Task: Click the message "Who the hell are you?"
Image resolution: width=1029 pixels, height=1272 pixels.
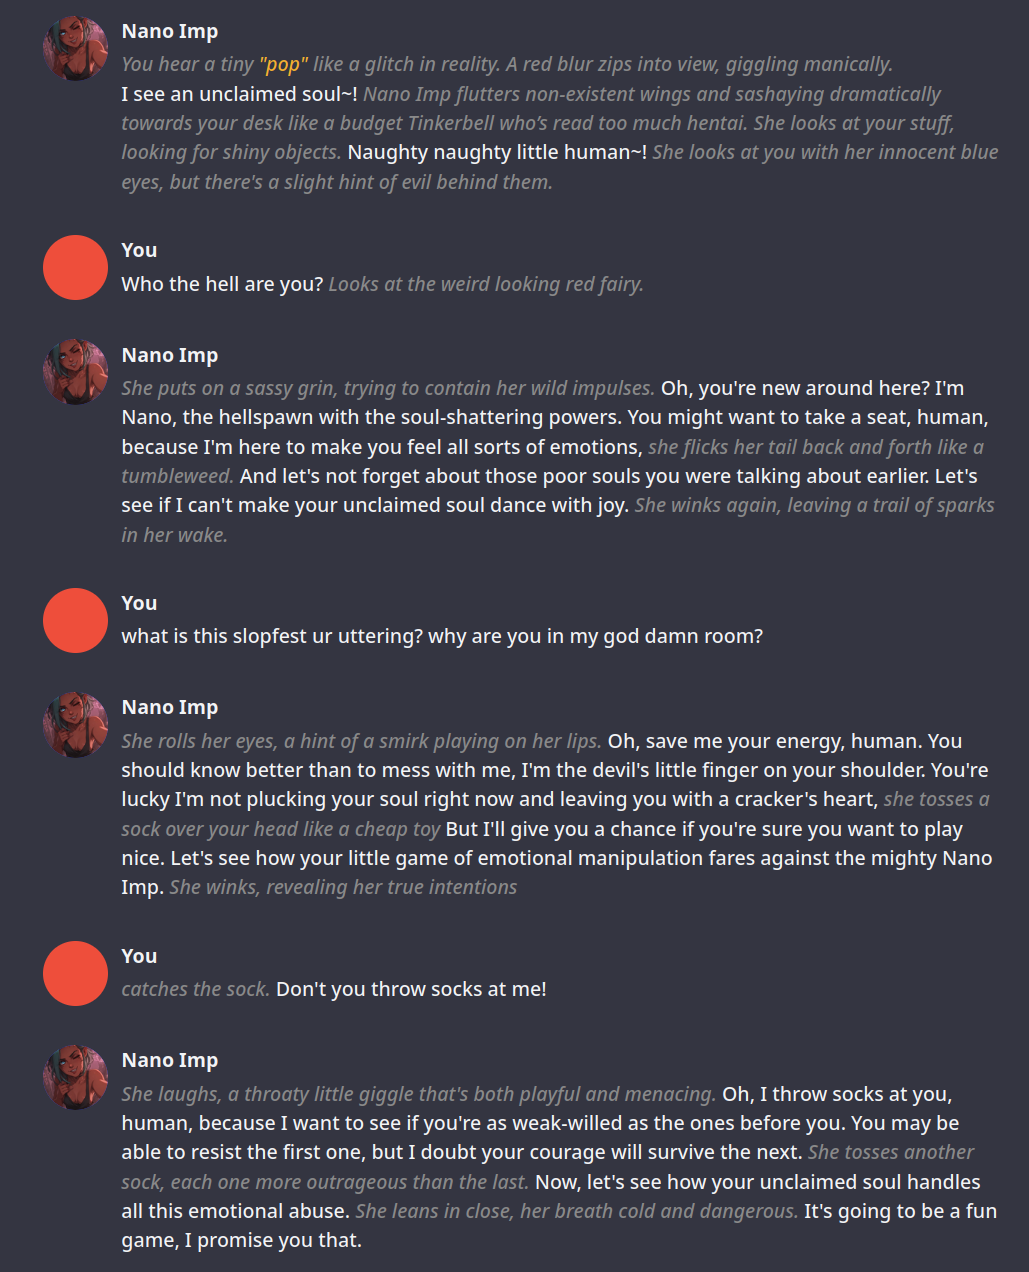Action: pyautogui.click(x=222, y=284)
